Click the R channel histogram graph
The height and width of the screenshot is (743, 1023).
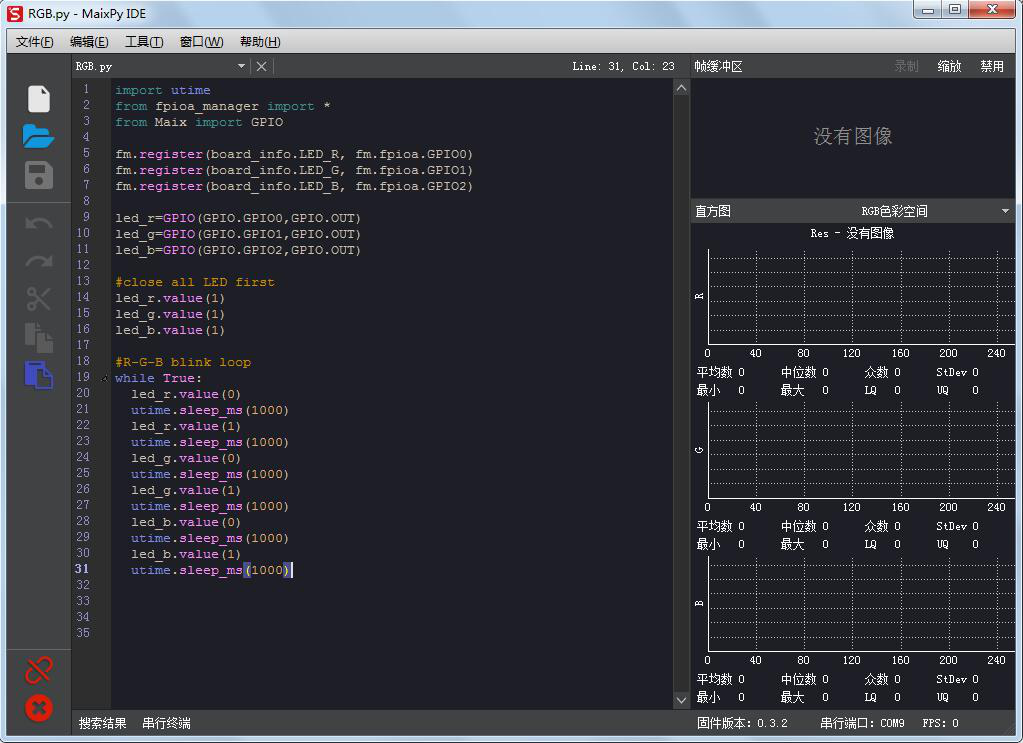[x=861, y=297]
